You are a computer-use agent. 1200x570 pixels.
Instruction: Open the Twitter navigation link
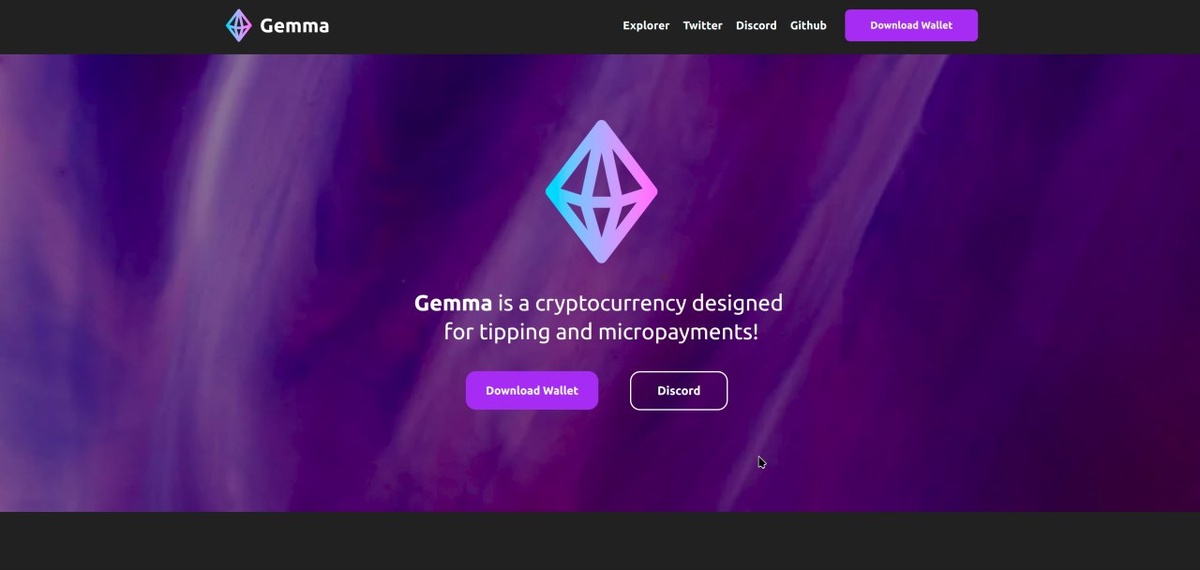point(702,26)
